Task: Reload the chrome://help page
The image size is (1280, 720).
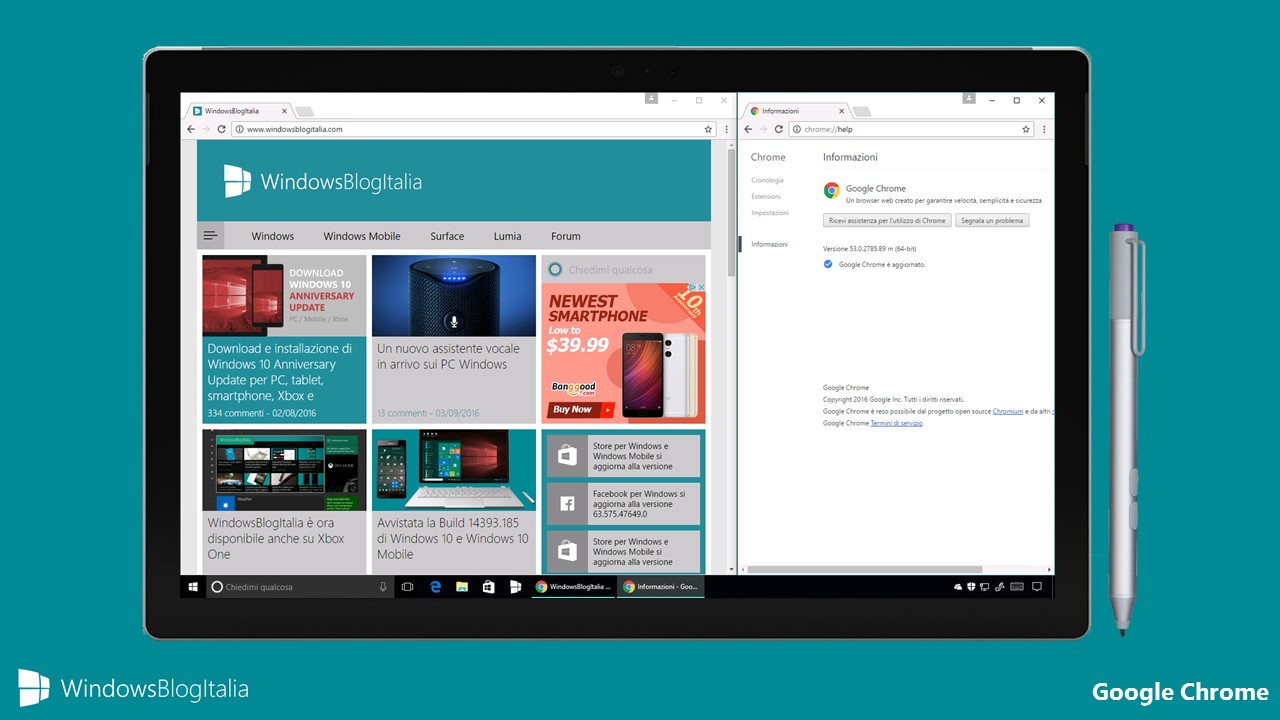Action: click(x=778, y=129)
